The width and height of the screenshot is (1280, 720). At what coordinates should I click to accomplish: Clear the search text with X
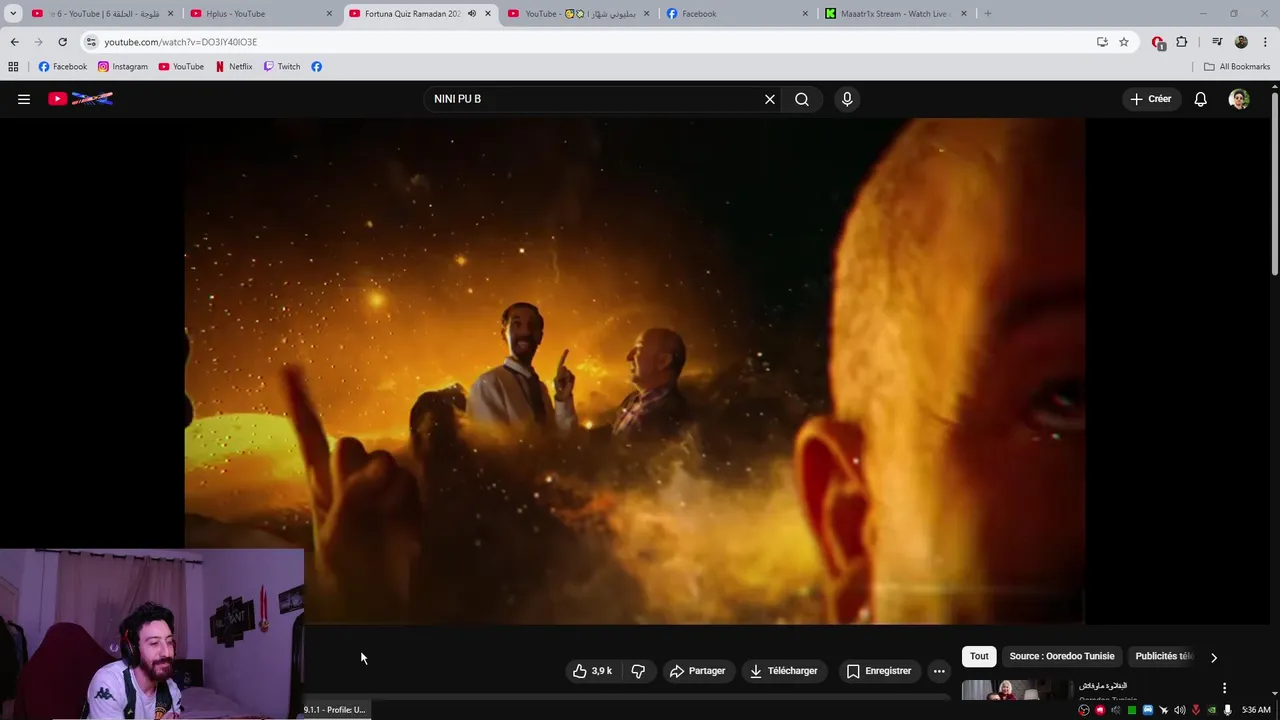(770, 99)
